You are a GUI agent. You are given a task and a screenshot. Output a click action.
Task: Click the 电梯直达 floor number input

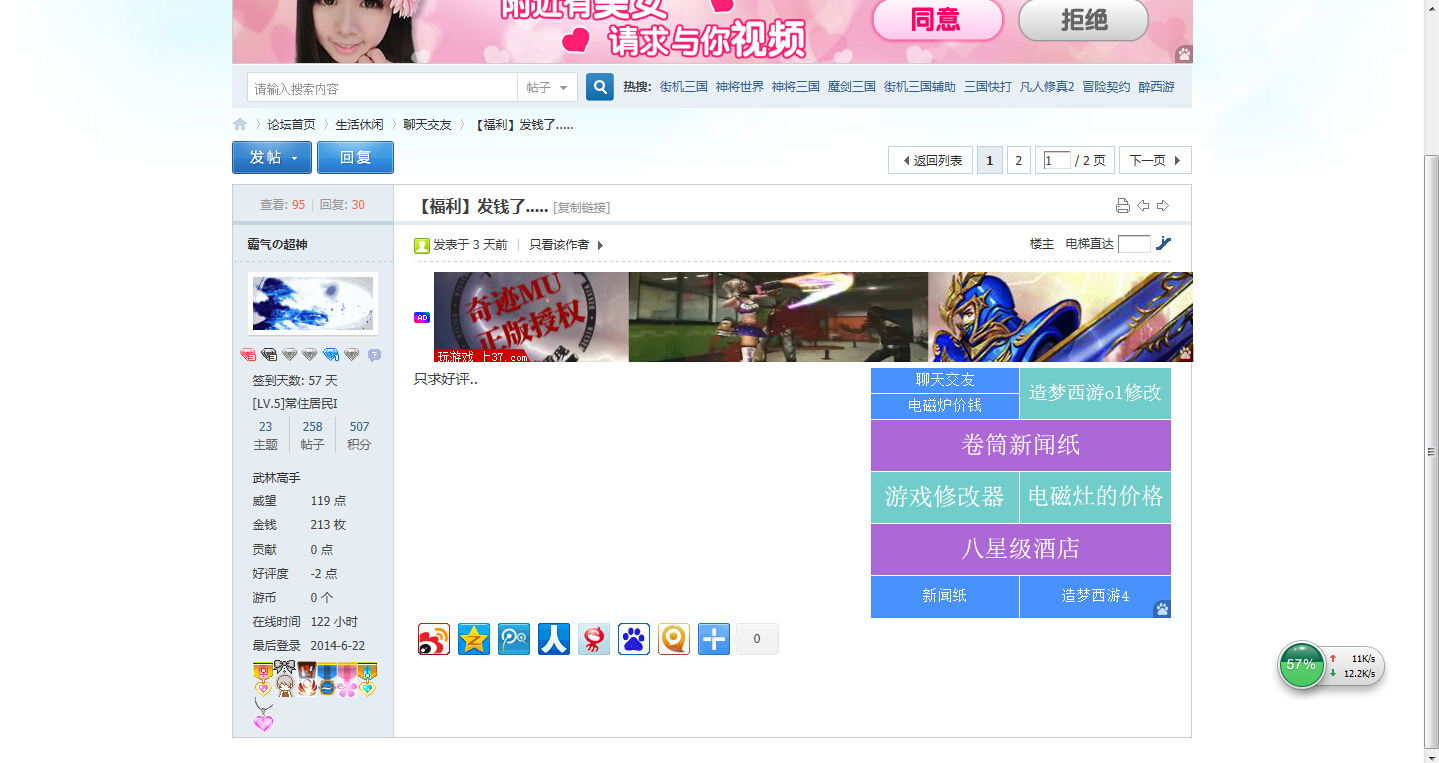(1134, 244)
